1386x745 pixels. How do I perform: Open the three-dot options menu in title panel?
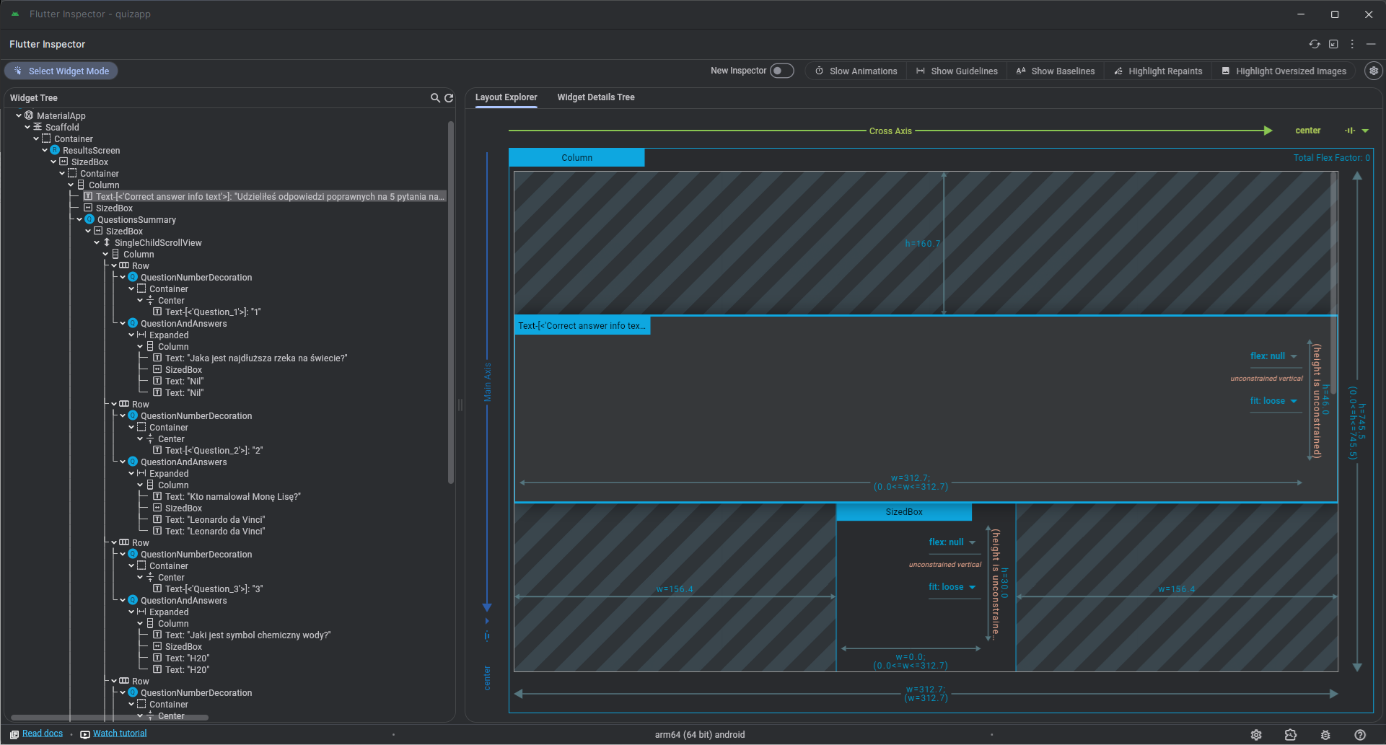[1352, 44]
